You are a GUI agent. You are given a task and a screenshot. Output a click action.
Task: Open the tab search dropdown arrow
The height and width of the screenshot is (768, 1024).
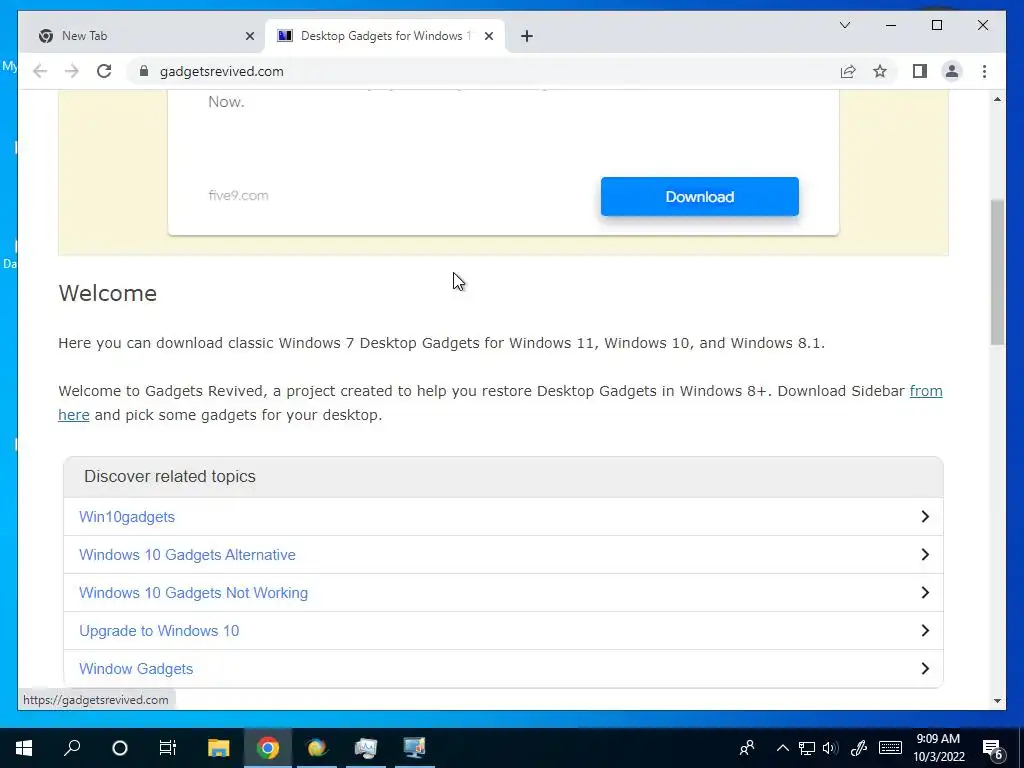[844, 25]
